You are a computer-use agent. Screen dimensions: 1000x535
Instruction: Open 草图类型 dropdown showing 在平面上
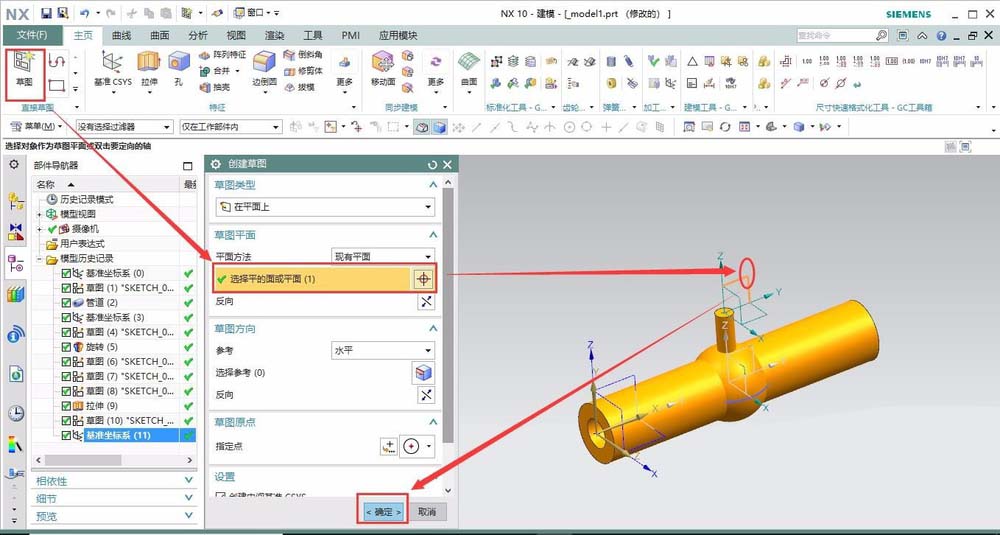(325, 207)
